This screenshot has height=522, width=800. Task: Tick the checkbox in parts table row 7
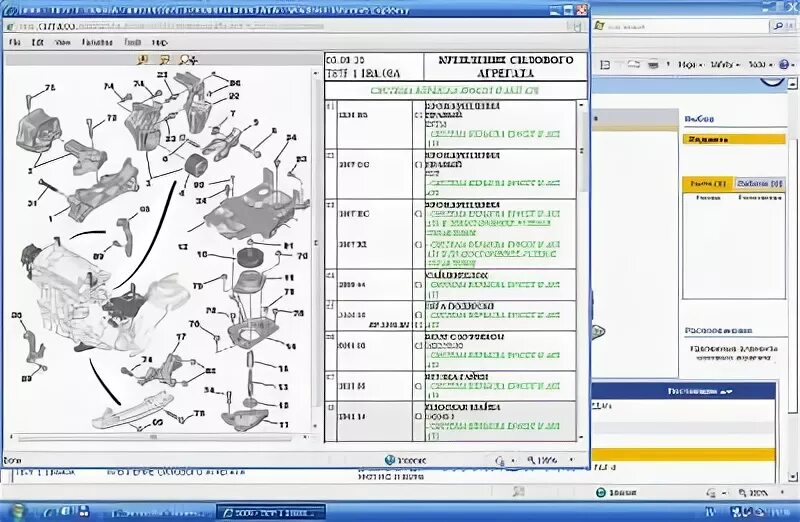click(x=418, y=386)
